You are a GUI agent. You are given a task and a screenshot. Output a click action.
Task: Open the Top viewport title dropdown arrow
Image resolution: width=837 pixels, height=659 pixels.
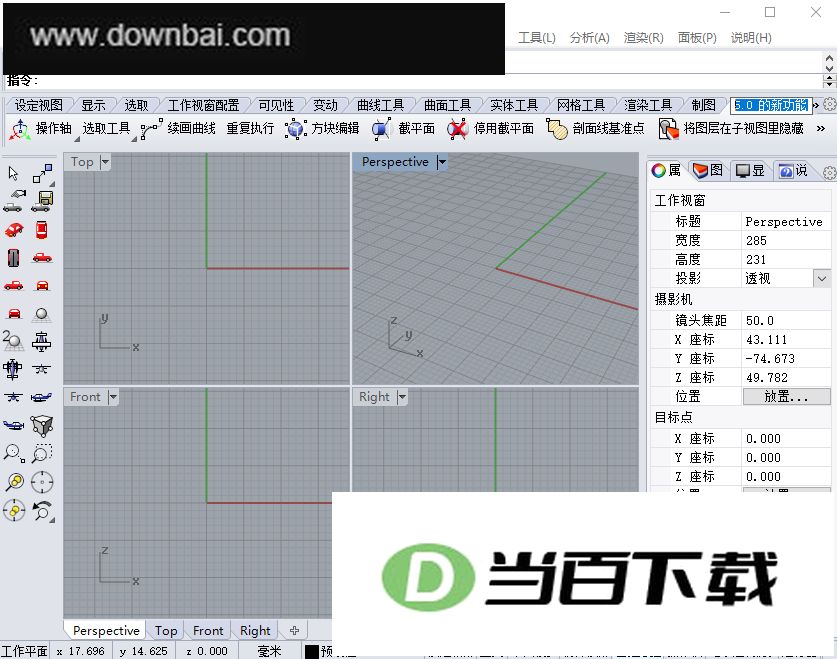pyautogui.click(x=105, y=162)
